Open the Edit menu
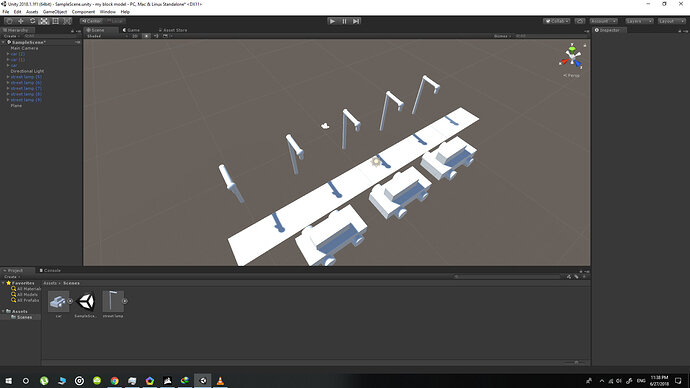Image resolution: width=690 pixels, height=388 pixels. tap(18, 12)
